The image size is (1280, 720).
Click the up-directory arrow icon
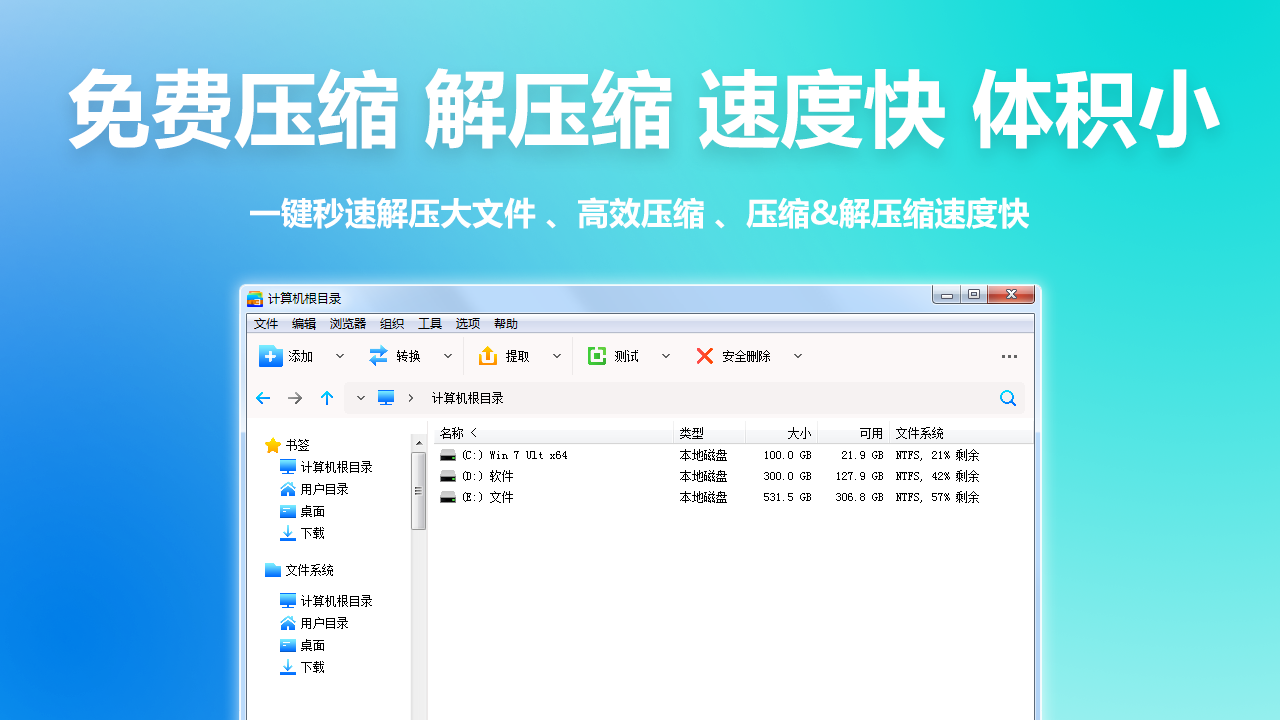tap(326, 398)
